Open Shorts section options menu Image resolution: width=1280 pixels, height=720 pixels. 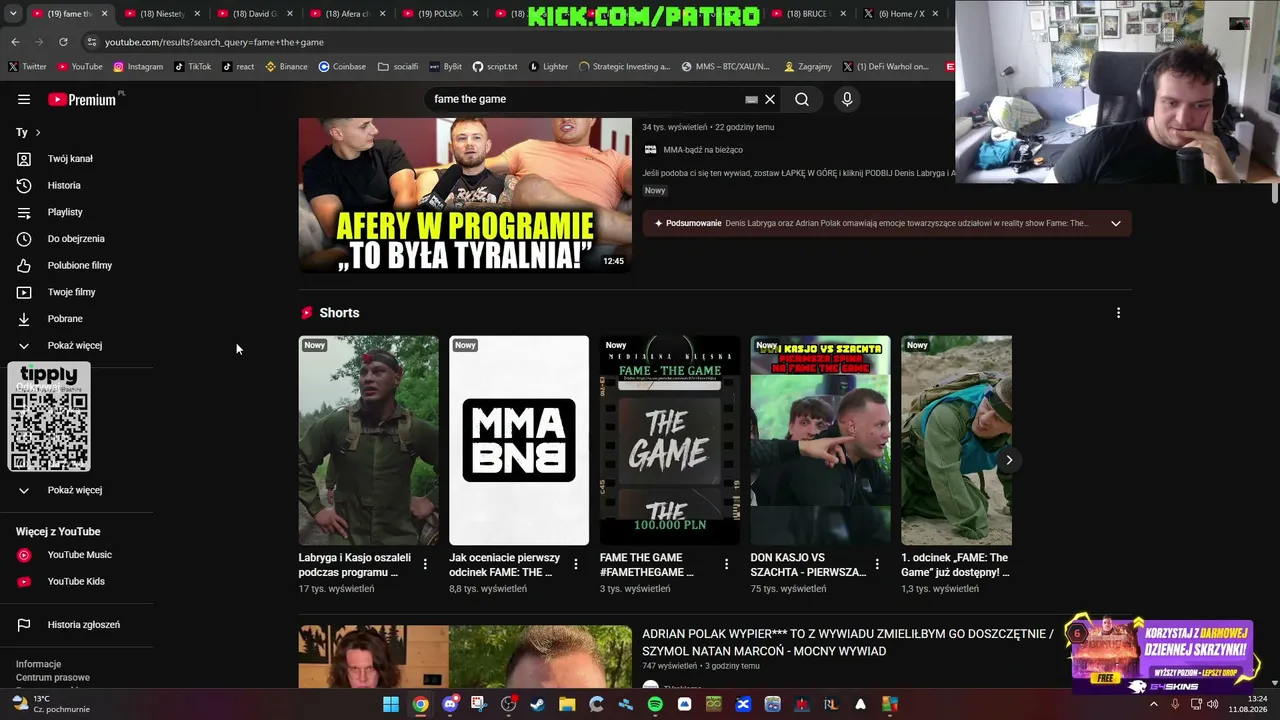[x=1118, y=313]
